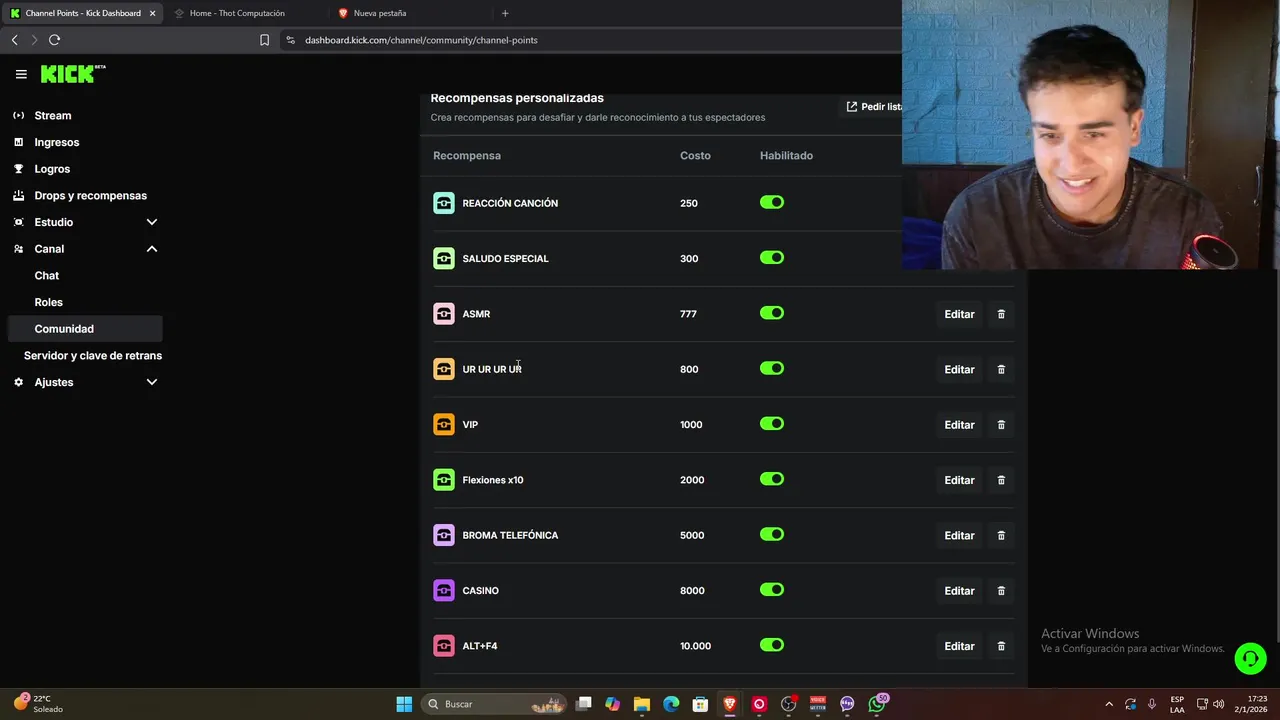Click the SALUDO ESPECIAL reward icon

tap(444, 258)
